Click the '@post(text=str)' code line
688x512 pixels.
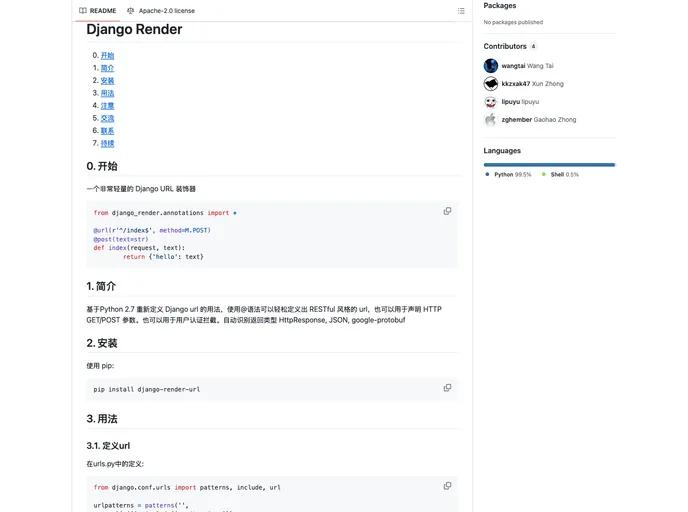tap(121, 239)
